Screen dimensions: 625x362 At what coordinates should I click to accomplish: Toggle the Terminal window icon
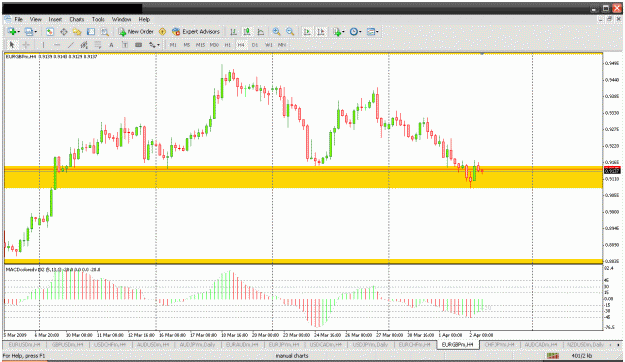point(91,31)
